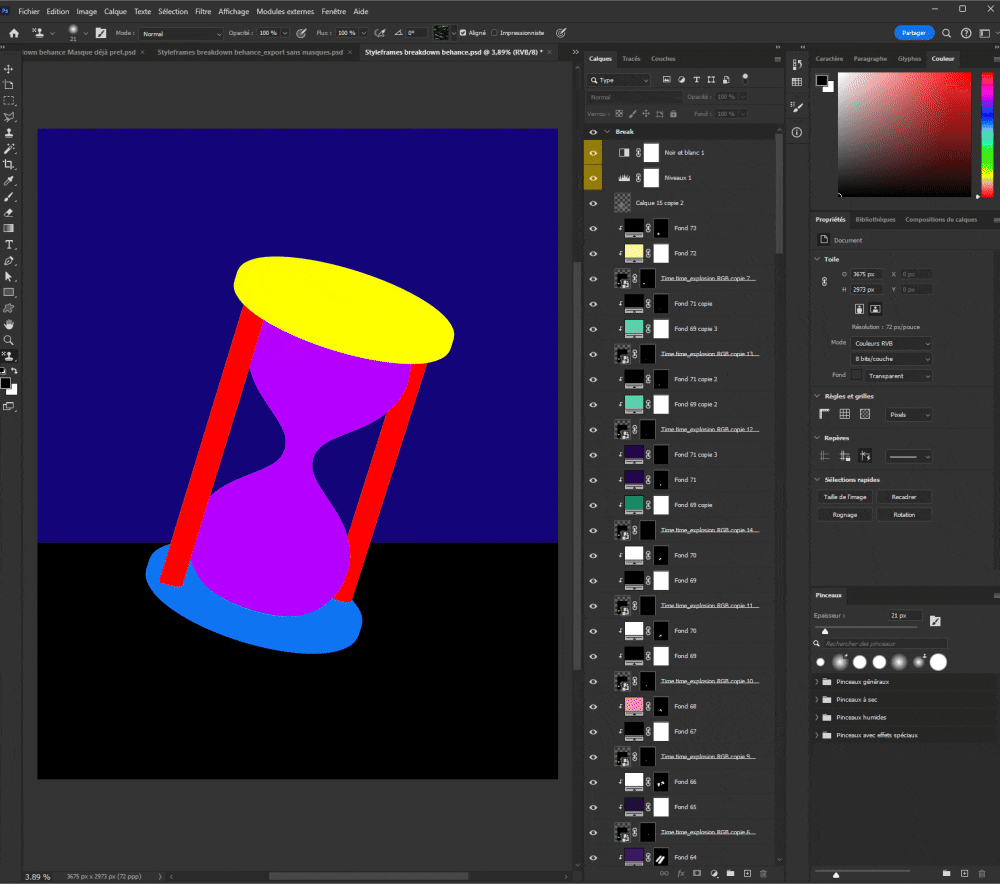The height and width of the screenshot is (884, 1000).
Task: Hide the Fond 72 layer
Action: pos(593,254)
